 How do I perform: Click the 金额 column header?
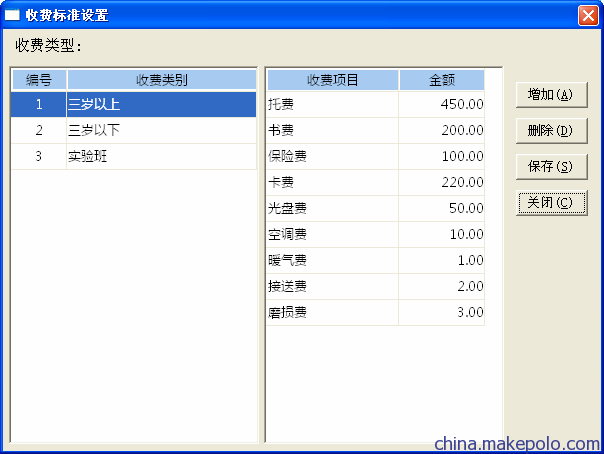pos(442,80)
